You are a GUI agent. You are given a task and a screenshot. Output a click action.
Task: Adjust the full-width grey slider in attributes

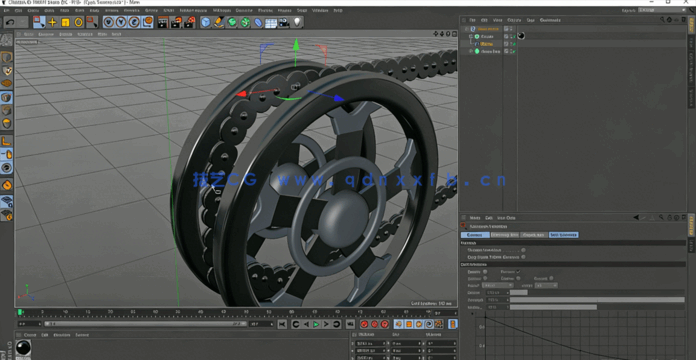pyautogui.click(x=597, y=300)
